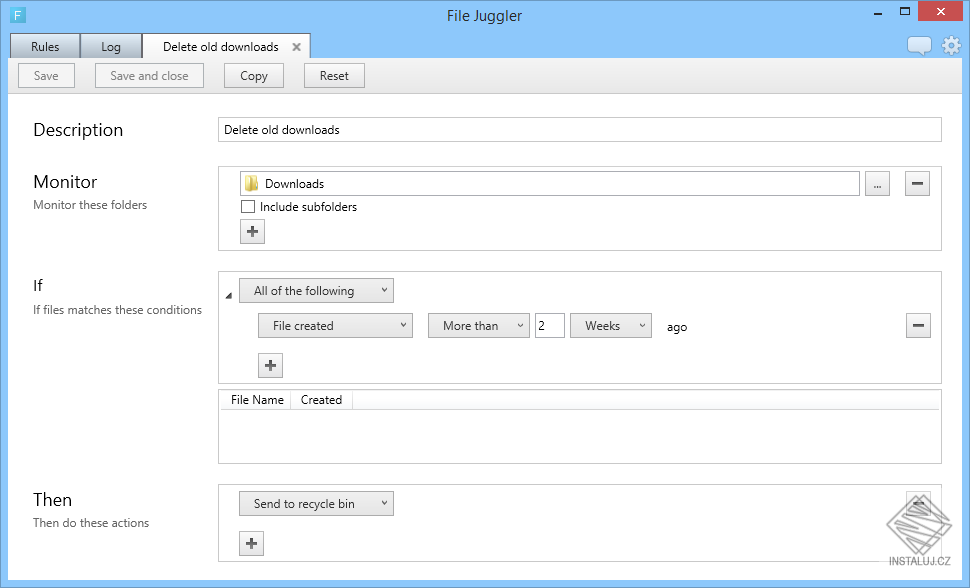Click the Description text field
The width and height of the screenshot is (970, 588).
tap(580, 130)
